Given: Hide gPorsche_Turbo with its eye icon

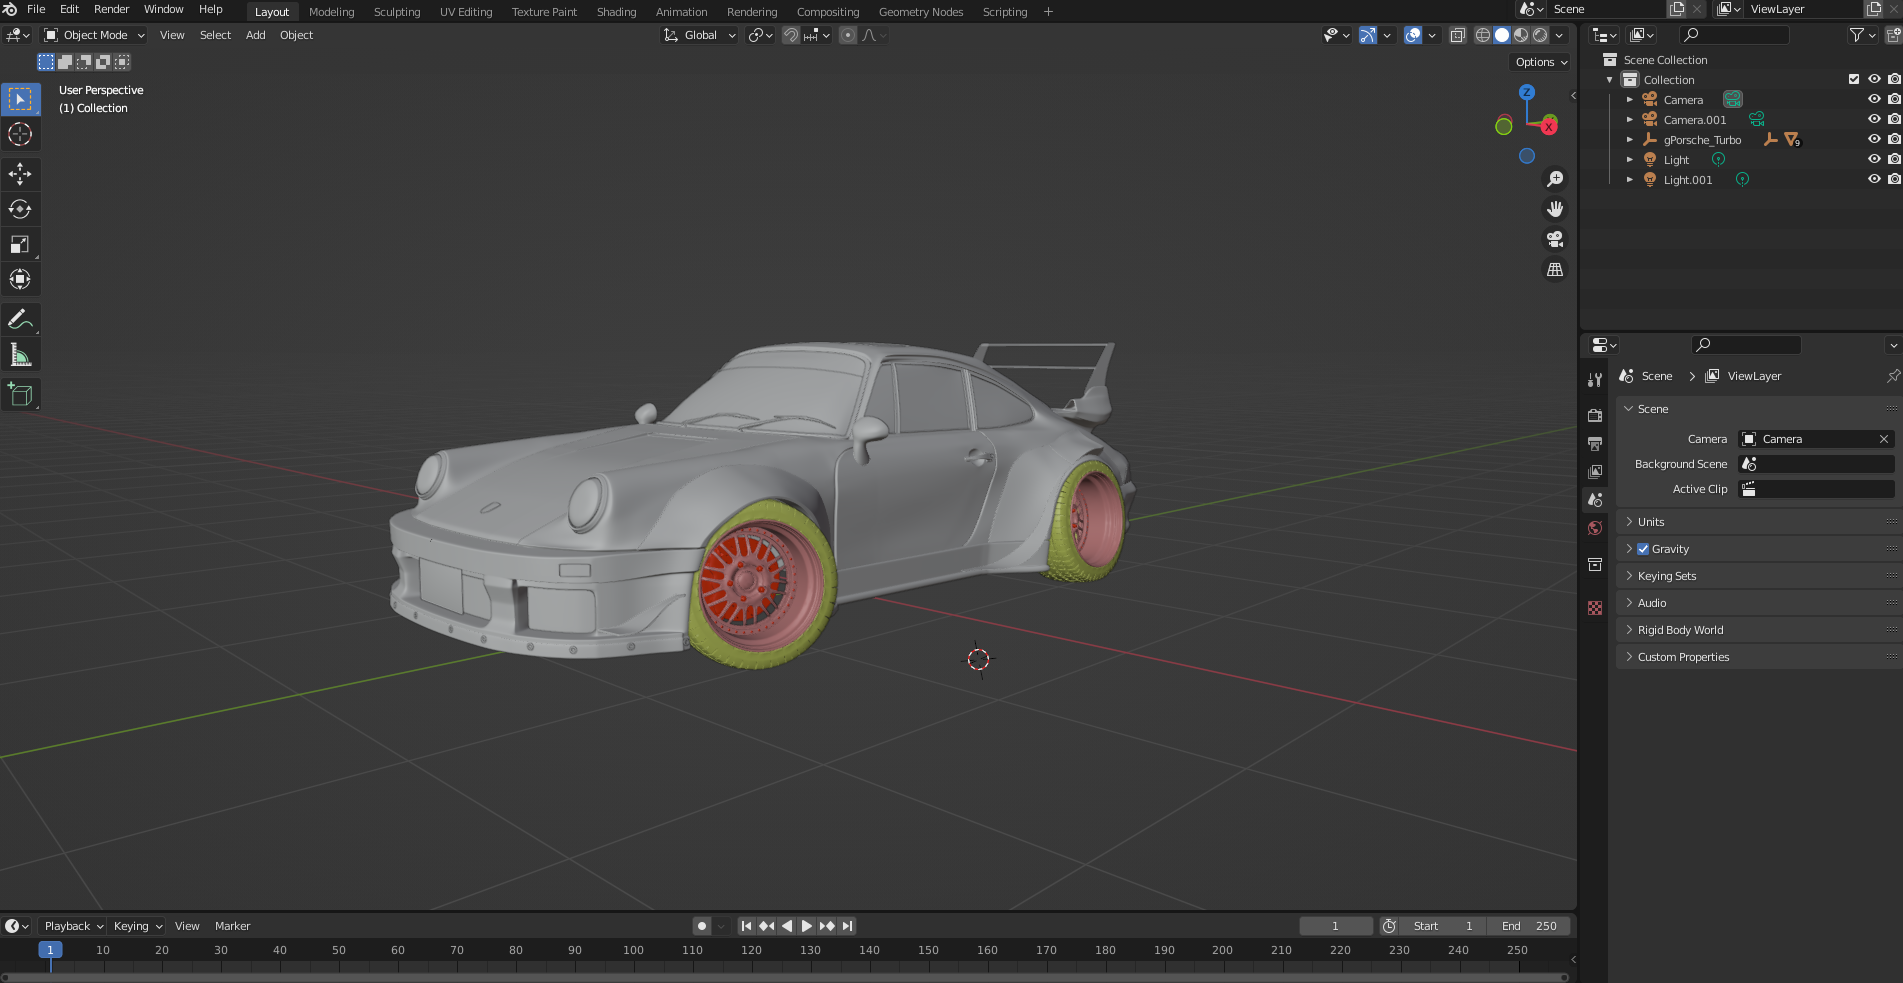Looking at the screenshot, I should (1874, 139).
